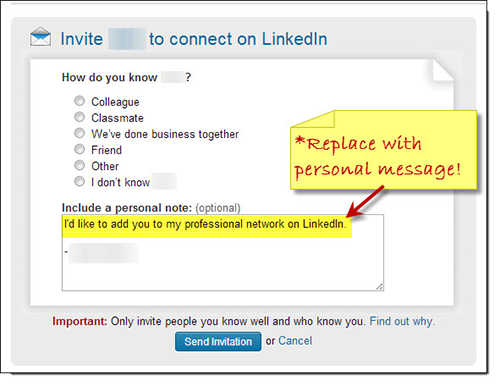The image size is (500, 386).
Task: Open the Find out why link
Action: click(402, 321)
